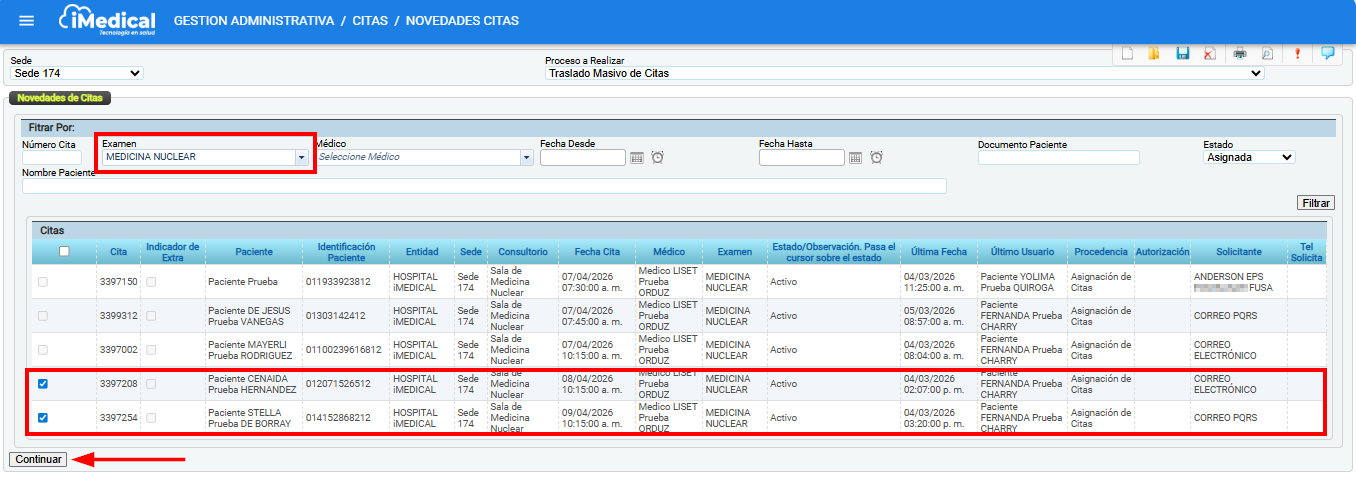Click the printer icon in toolbar

coord(1240,54)
